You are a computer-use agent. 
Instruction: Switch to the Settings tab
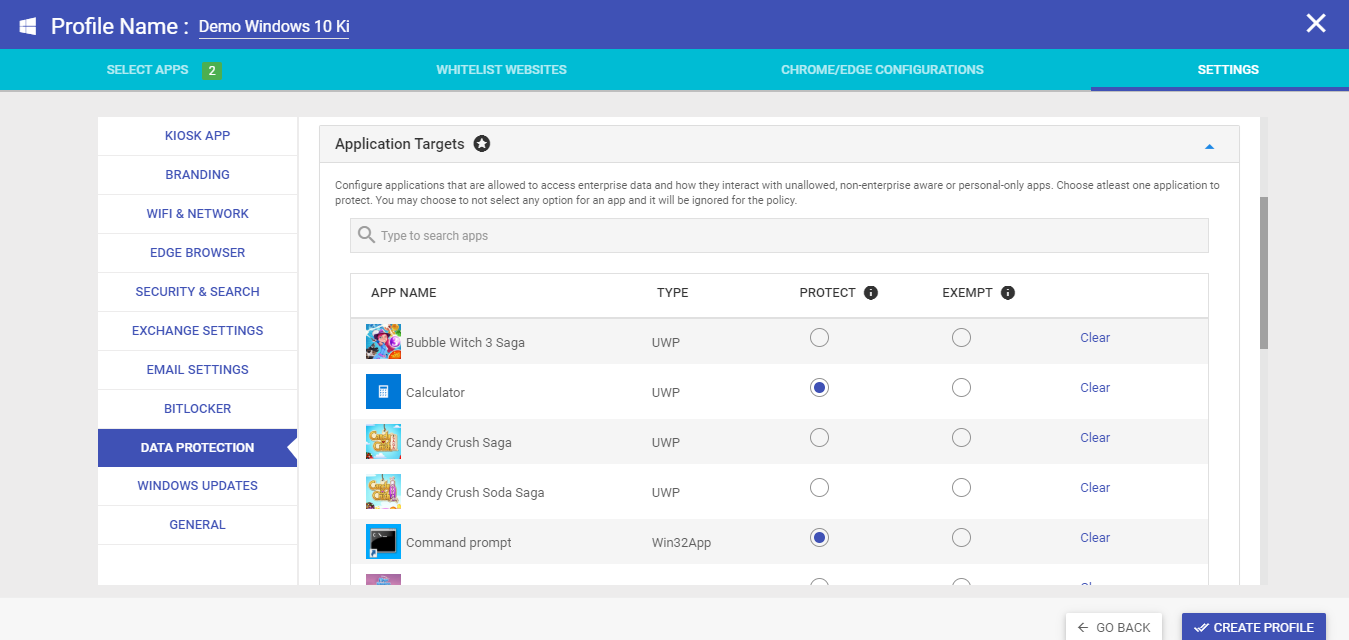[1228, 70]
